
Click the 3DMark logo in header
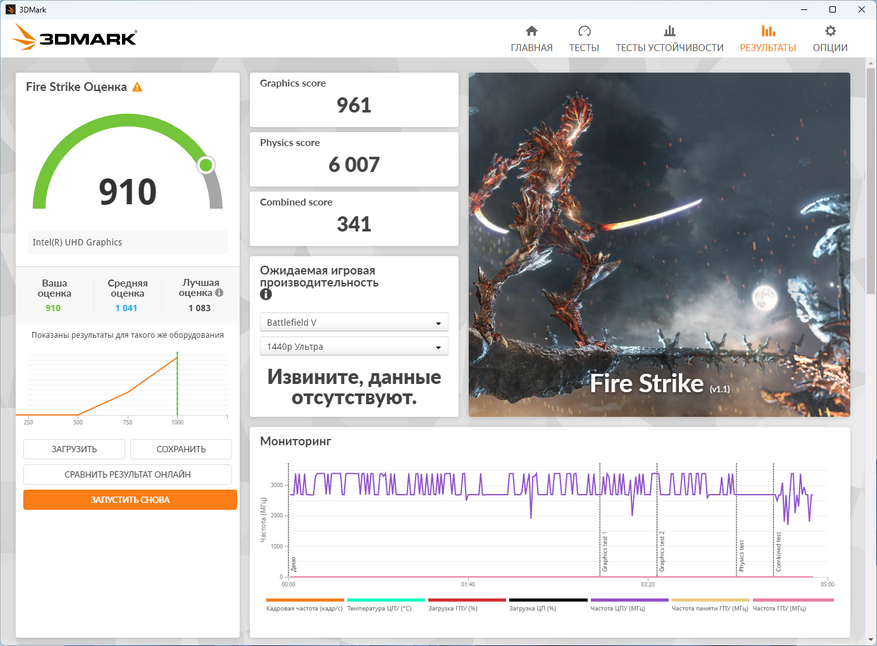[74, 37]
